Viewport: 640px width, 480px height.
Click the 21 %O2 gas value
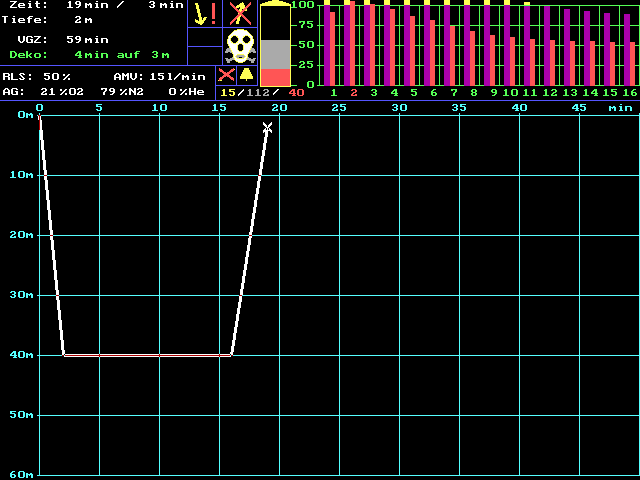point(63,91)
